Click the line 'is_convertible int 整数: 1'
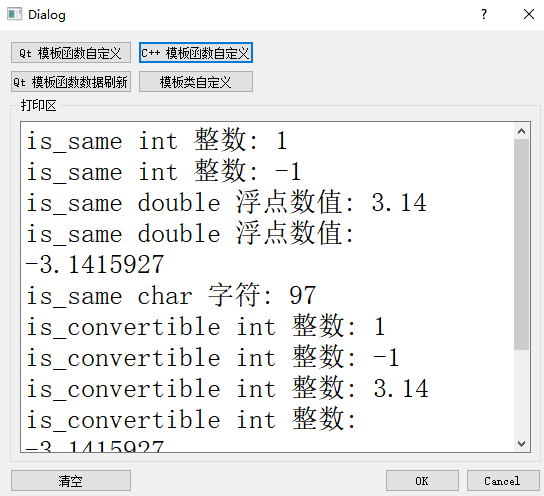The image size is (544, 496). point(206,327)
